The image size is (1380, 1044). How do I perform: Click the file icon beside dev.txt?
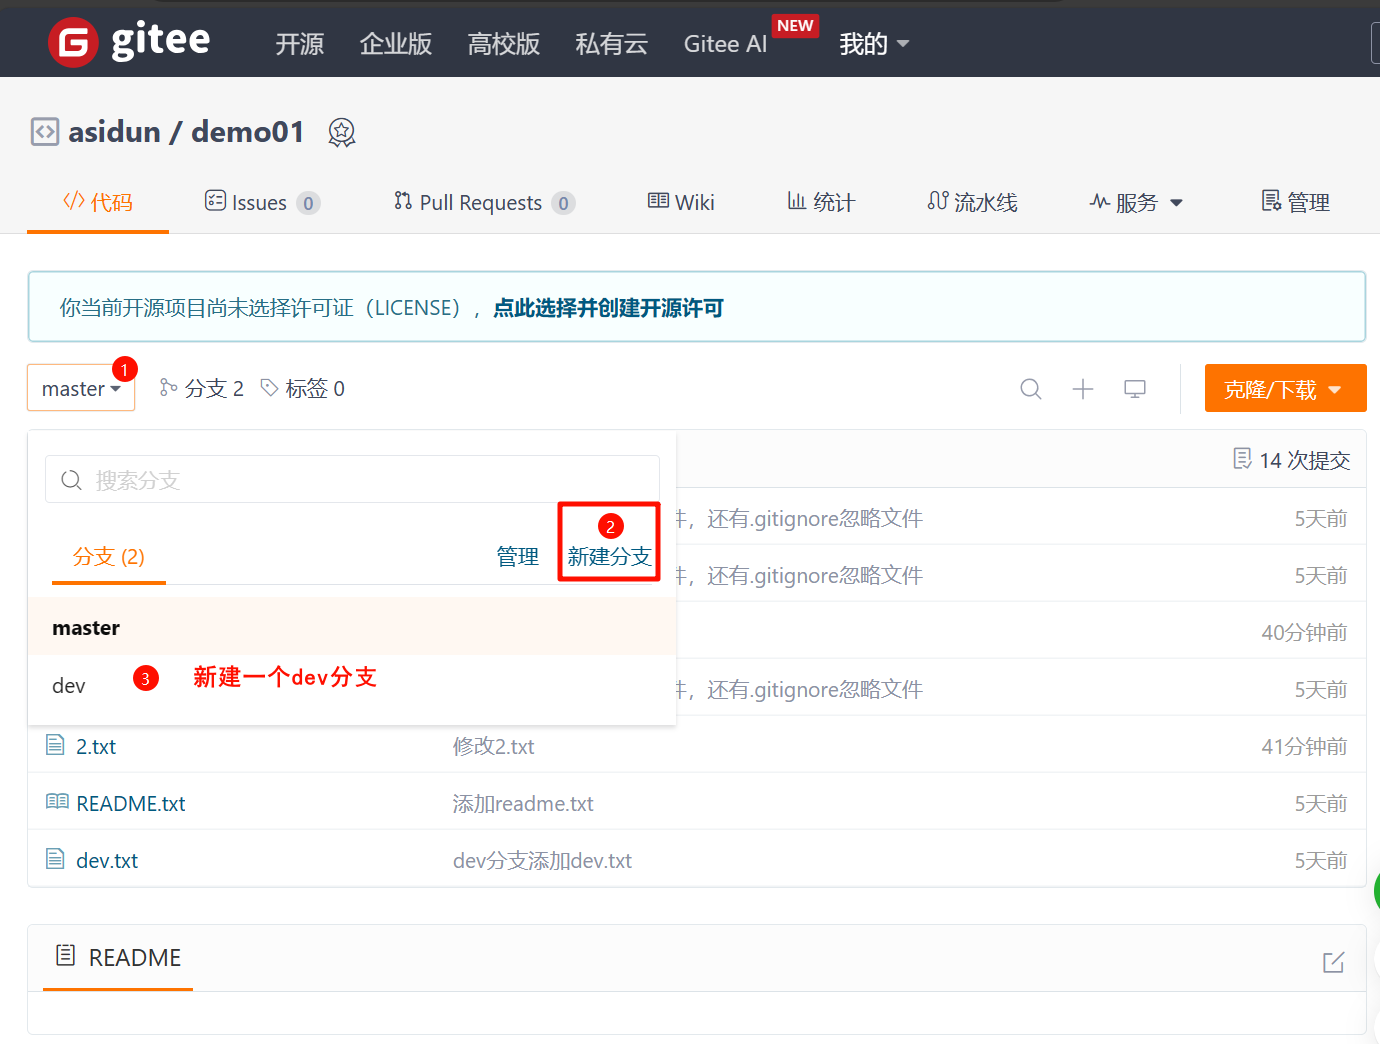55,859
